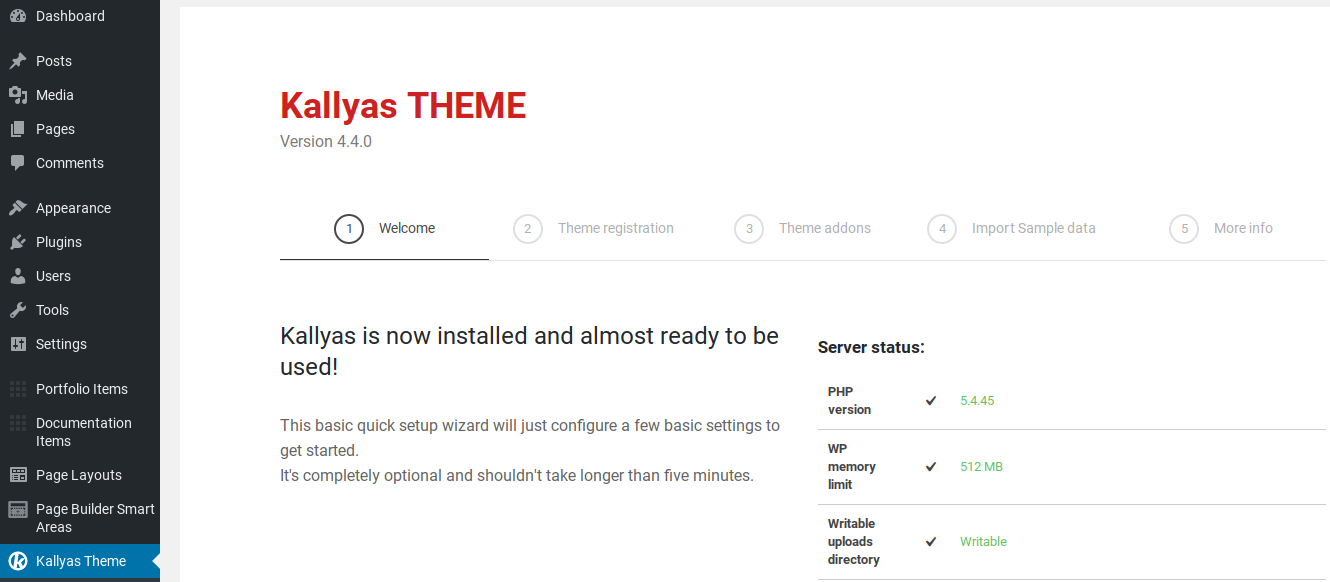Click step 1 circle in wizard
1330x582 pixels.
[x=349, y=229]
